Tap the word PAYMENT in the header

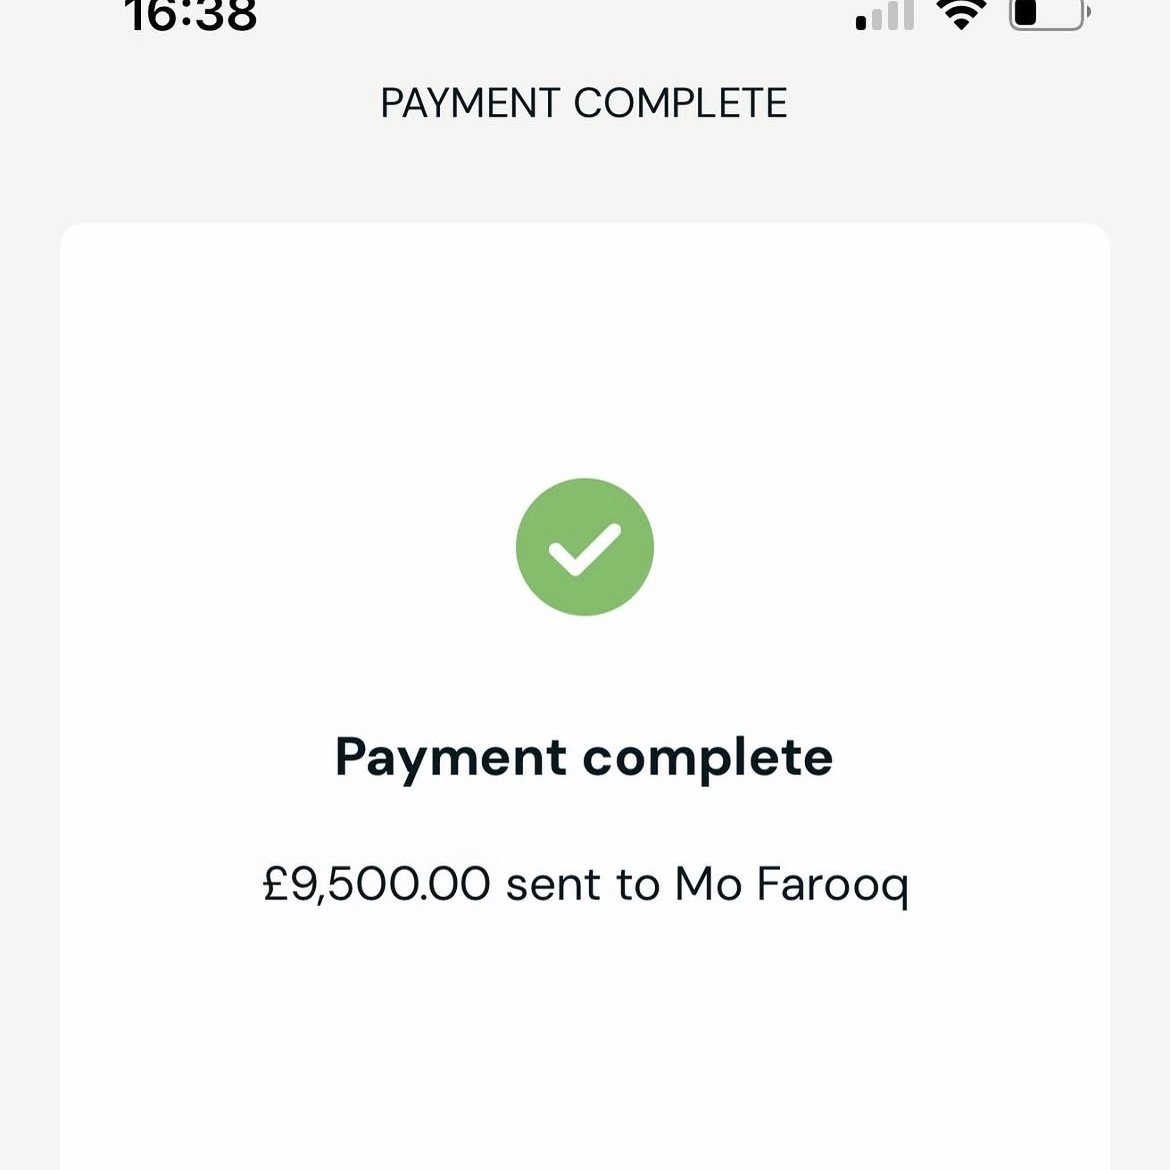[470, 104]
